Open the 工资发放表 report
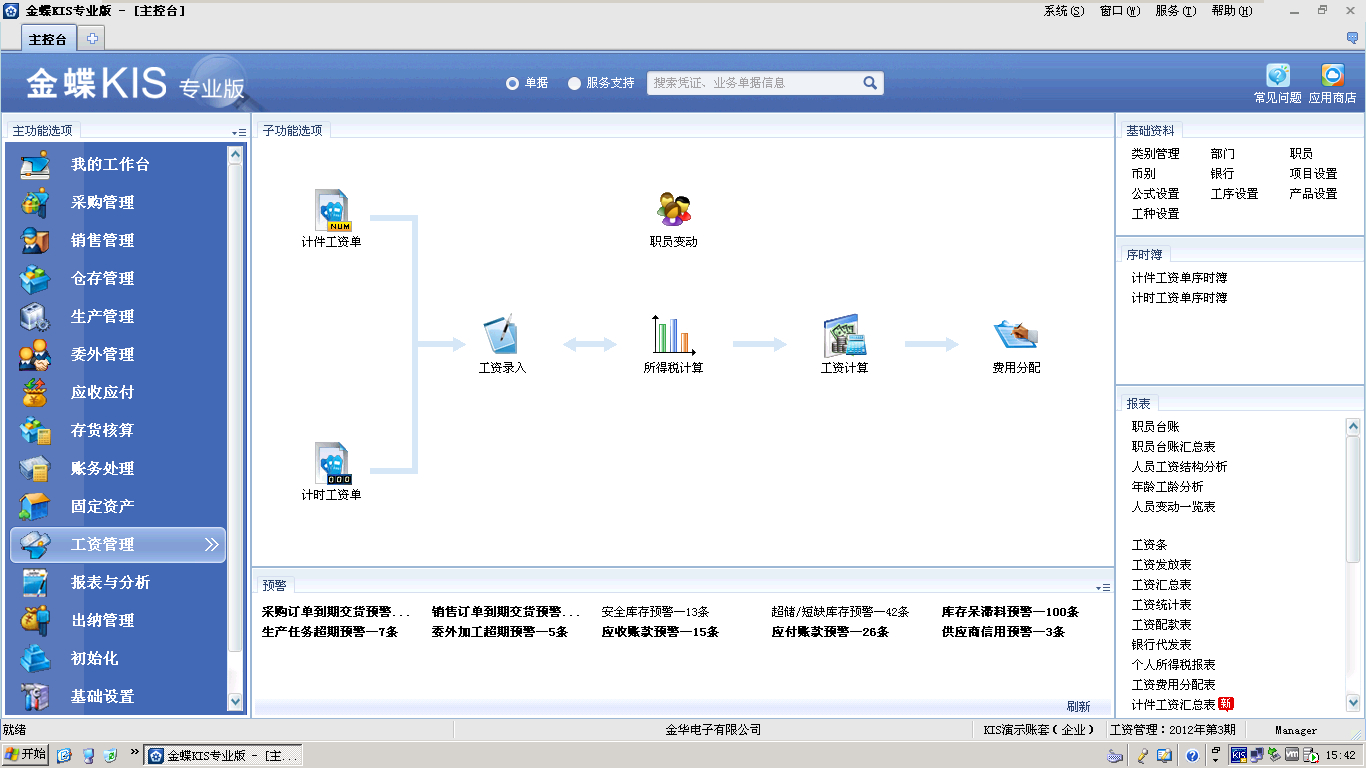The height and width of the screenshot is (768, 1366). [x=1161, y=565]
